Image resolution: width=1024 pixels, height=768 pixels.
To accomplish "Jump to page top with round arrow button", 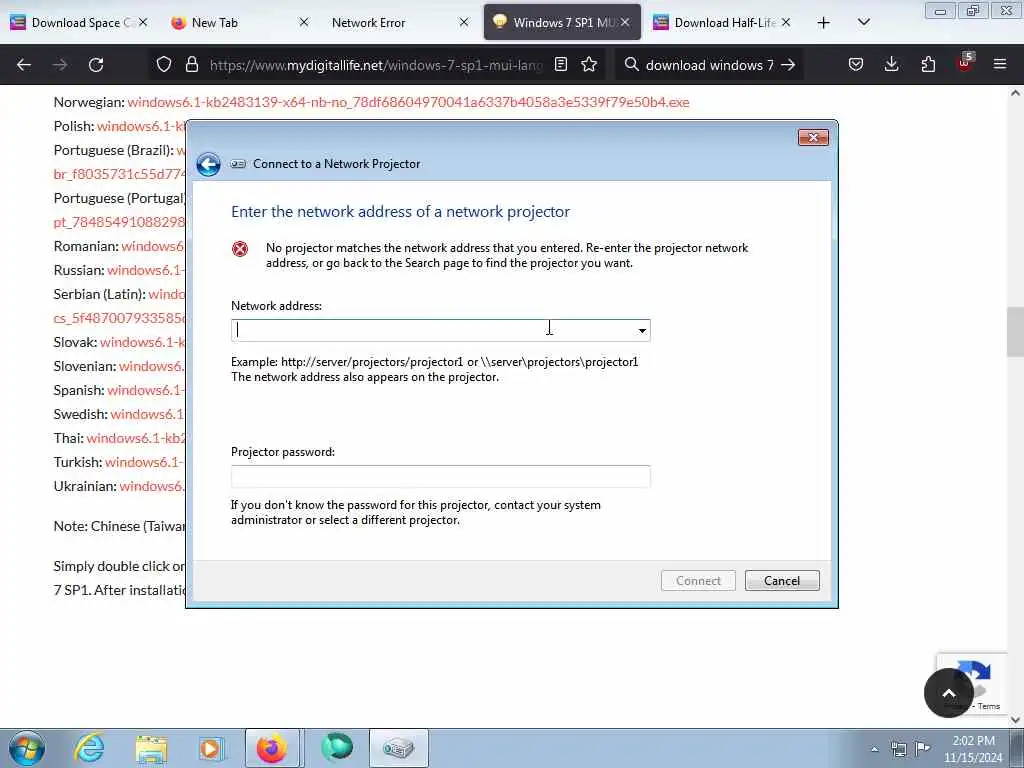I will coord(949,693).
